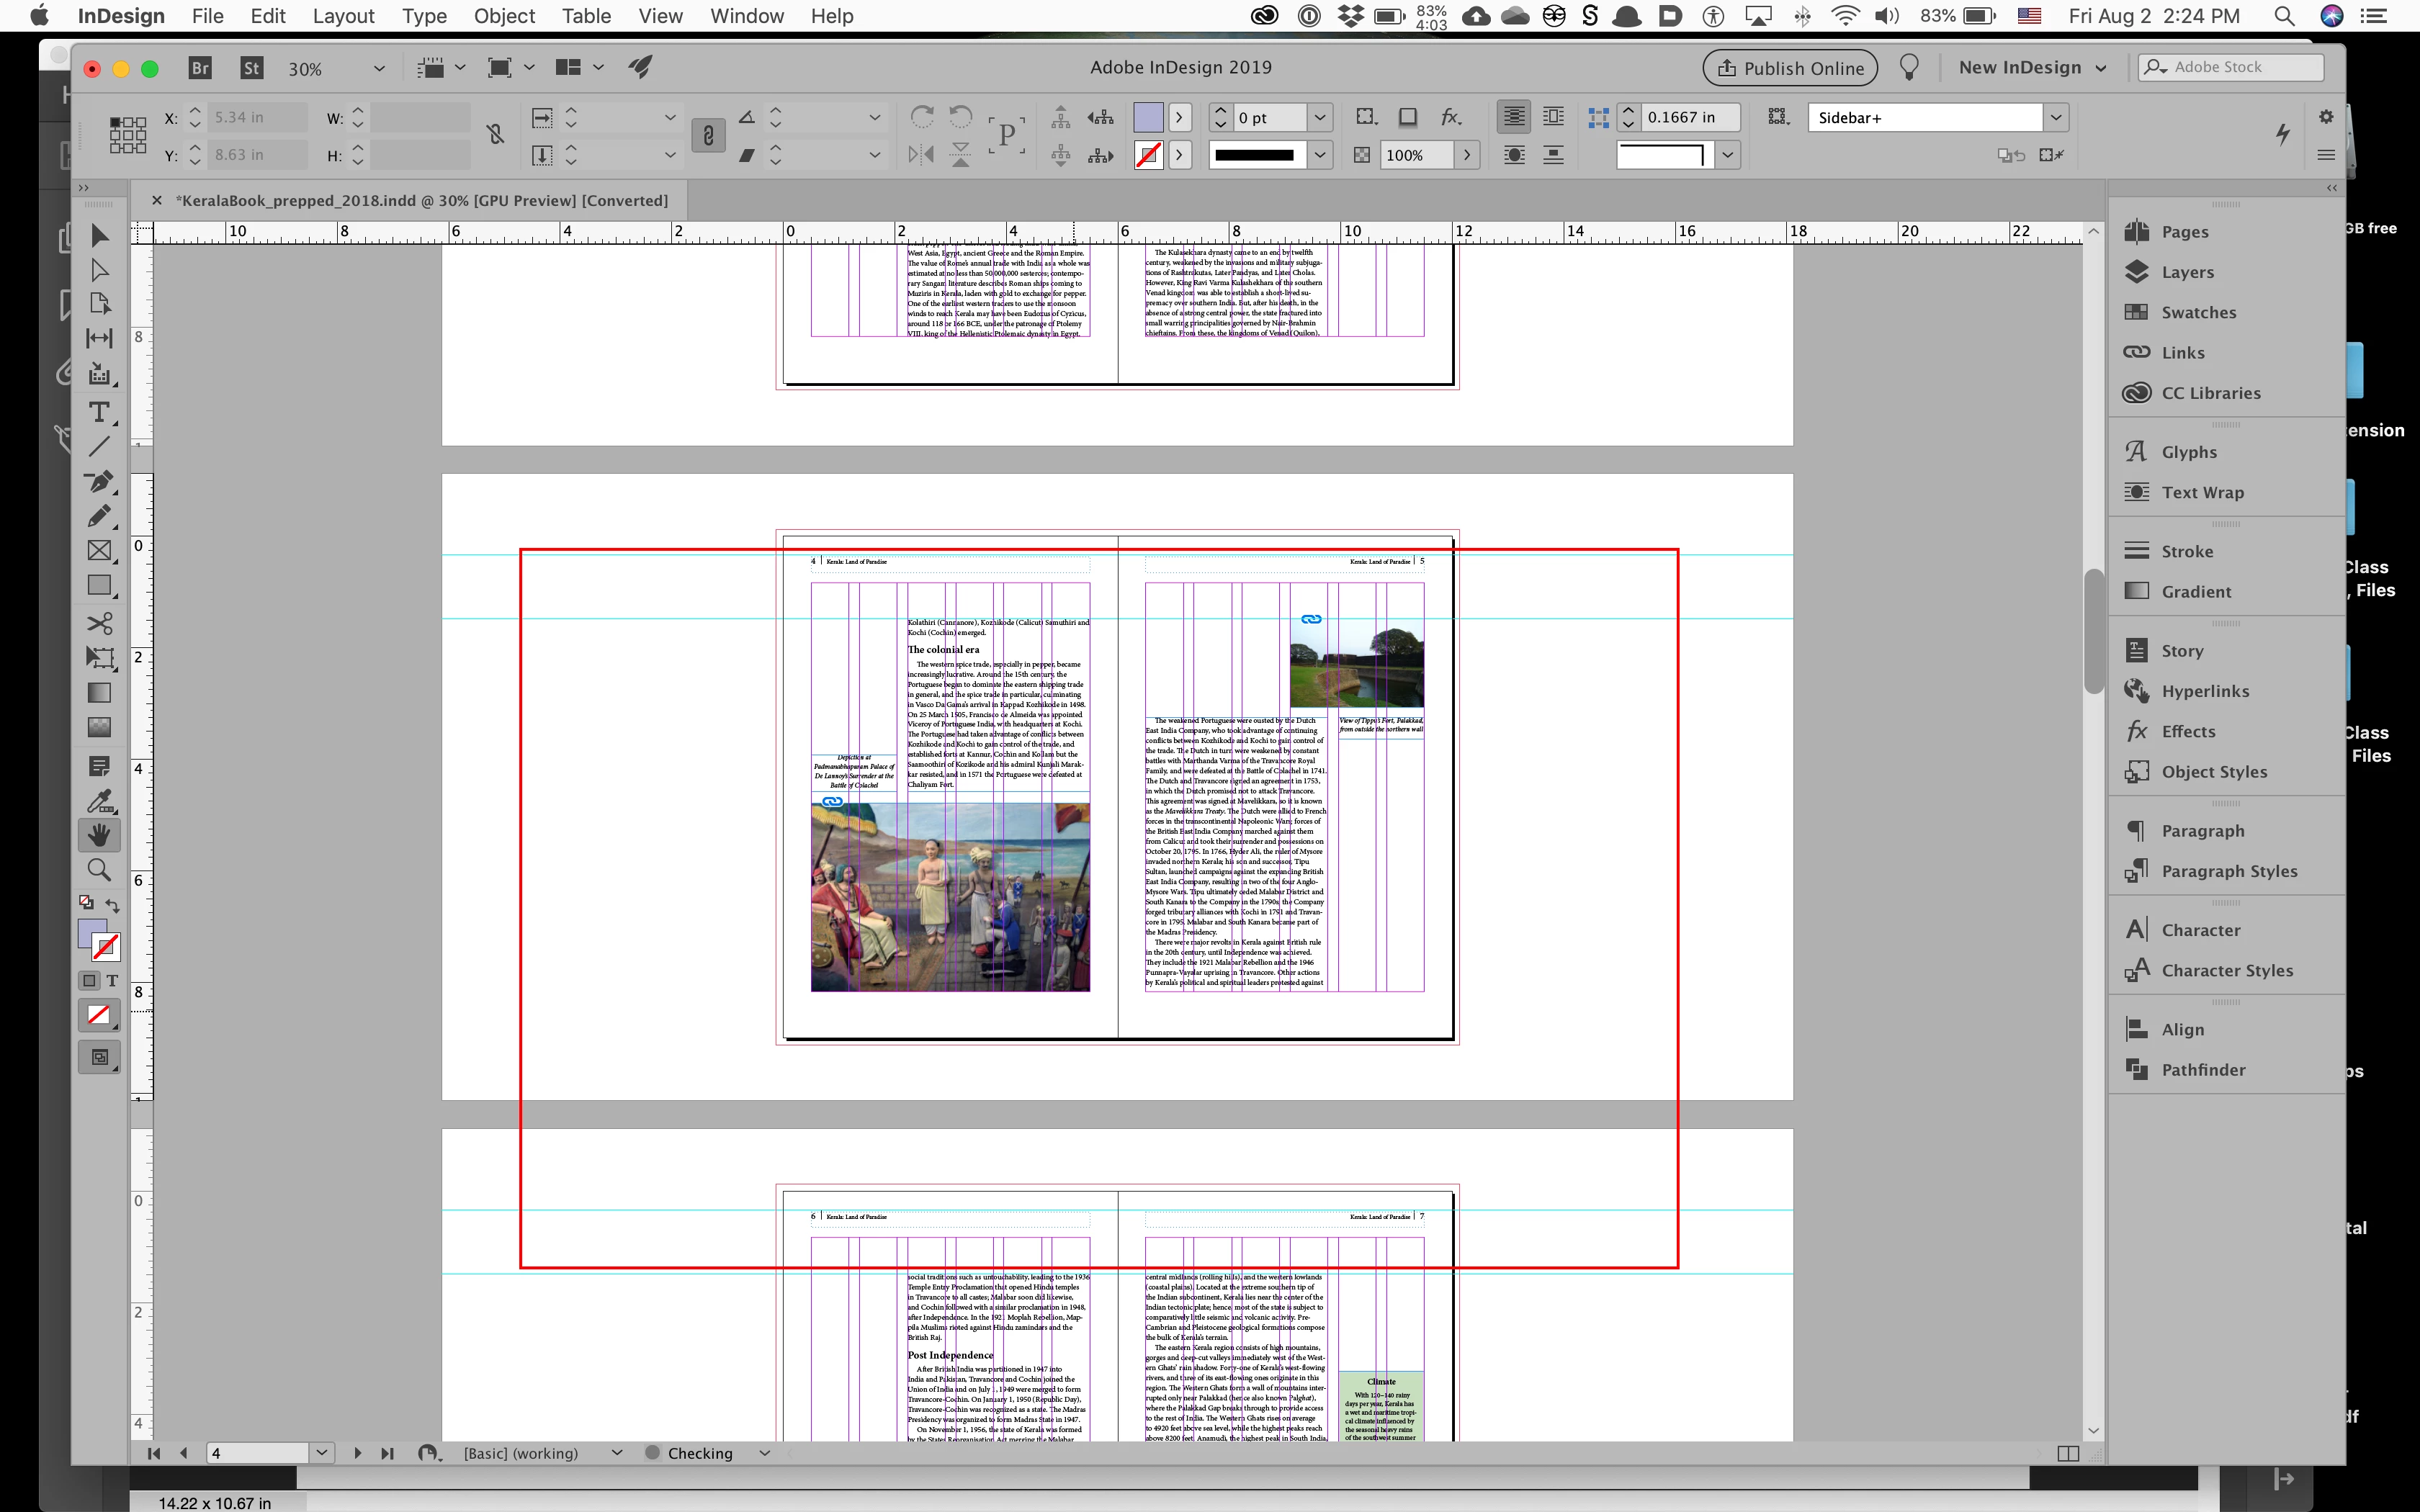This screenshot has height=1512, width=2420.
Task: Open zoom level 30% dropdown
Action: [379, 68]
